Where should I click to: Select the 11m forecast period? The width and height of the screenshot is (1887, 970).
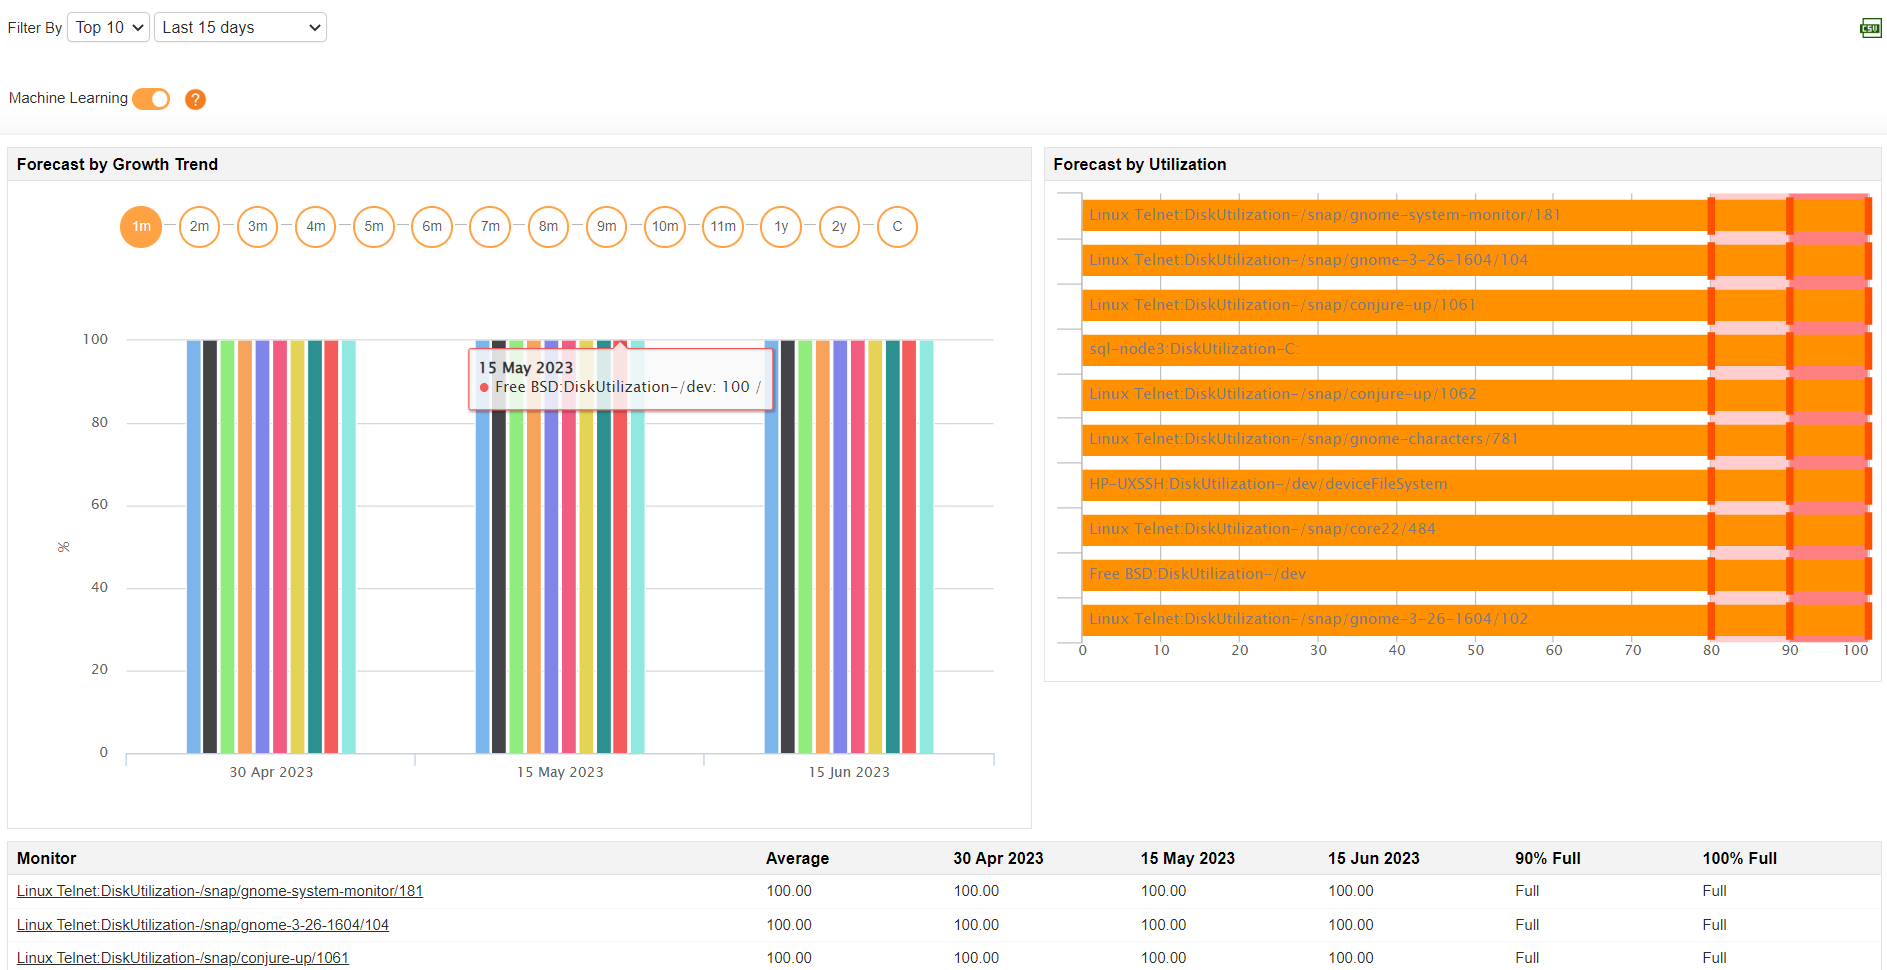[723, 227]
